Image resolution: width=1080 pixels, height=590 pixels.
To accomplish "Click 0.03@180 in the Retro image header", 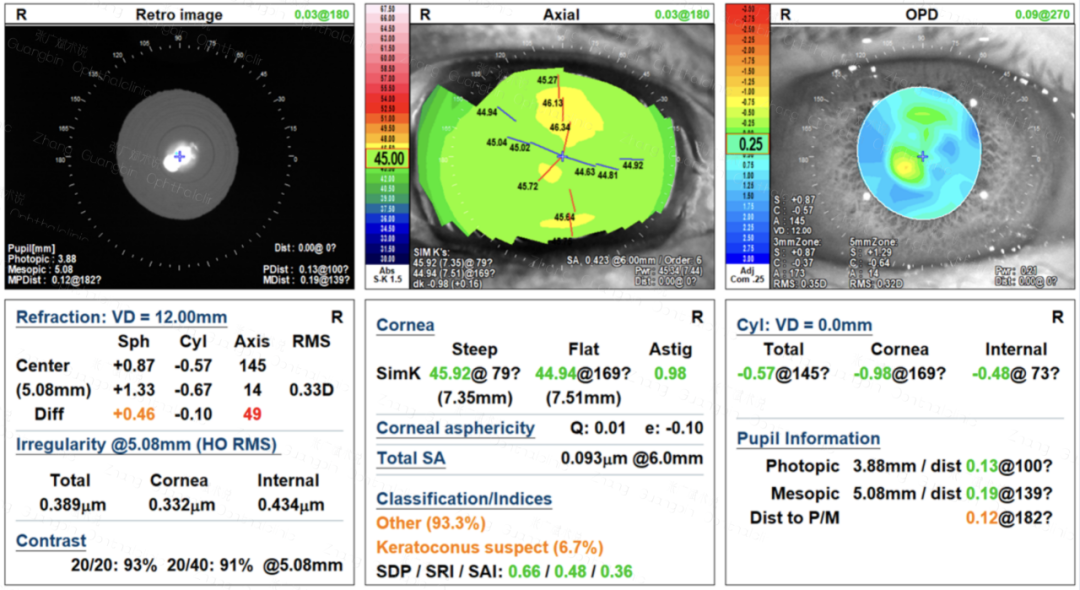I will click(x=322, y=14).
